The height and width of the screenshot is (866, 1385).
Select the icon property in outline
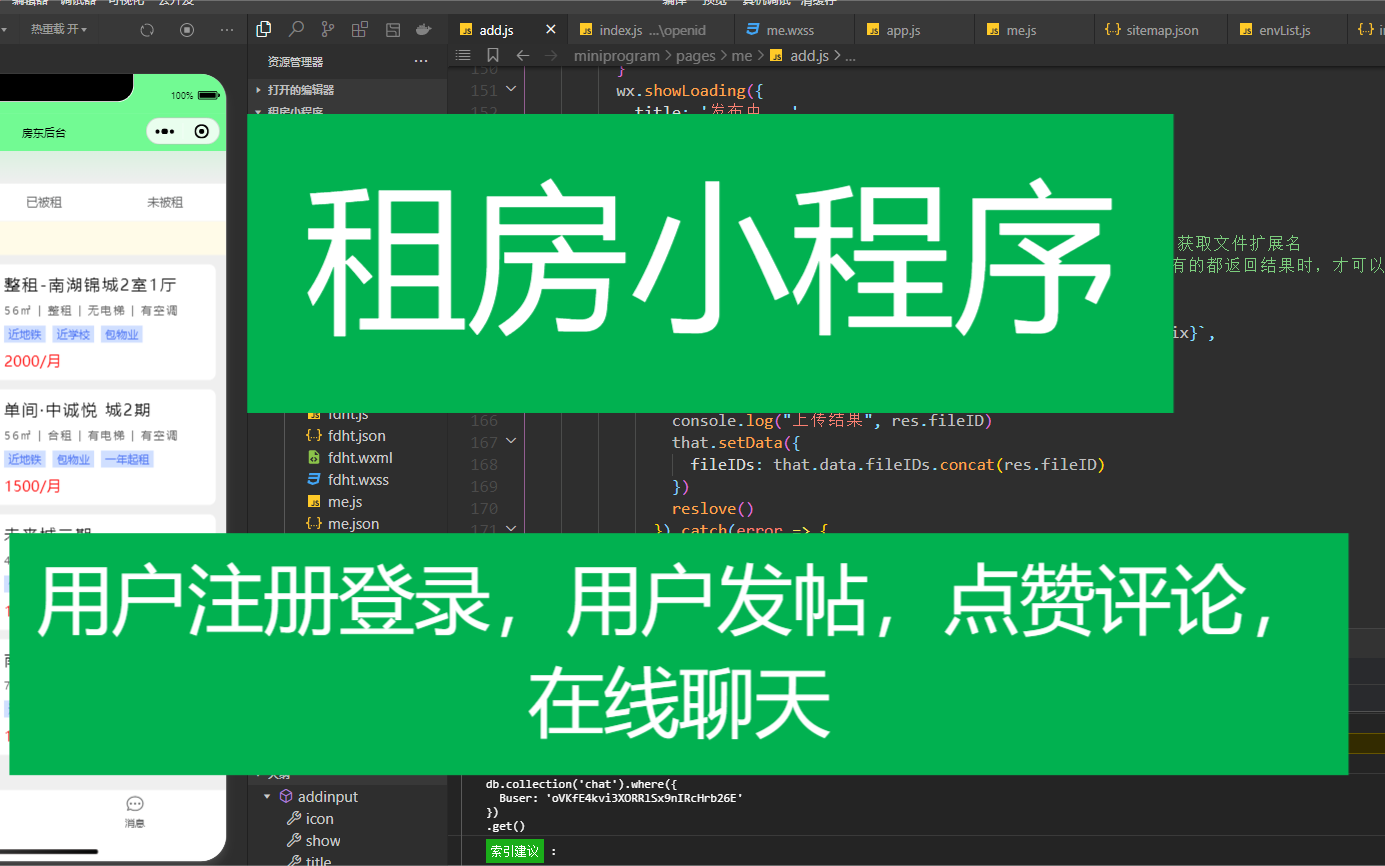pos(320,819)
